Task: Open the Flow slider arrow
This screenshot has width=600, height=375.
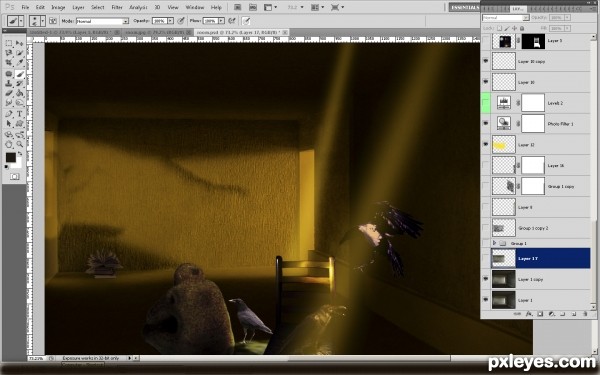Action: click(x=221, y=21)
